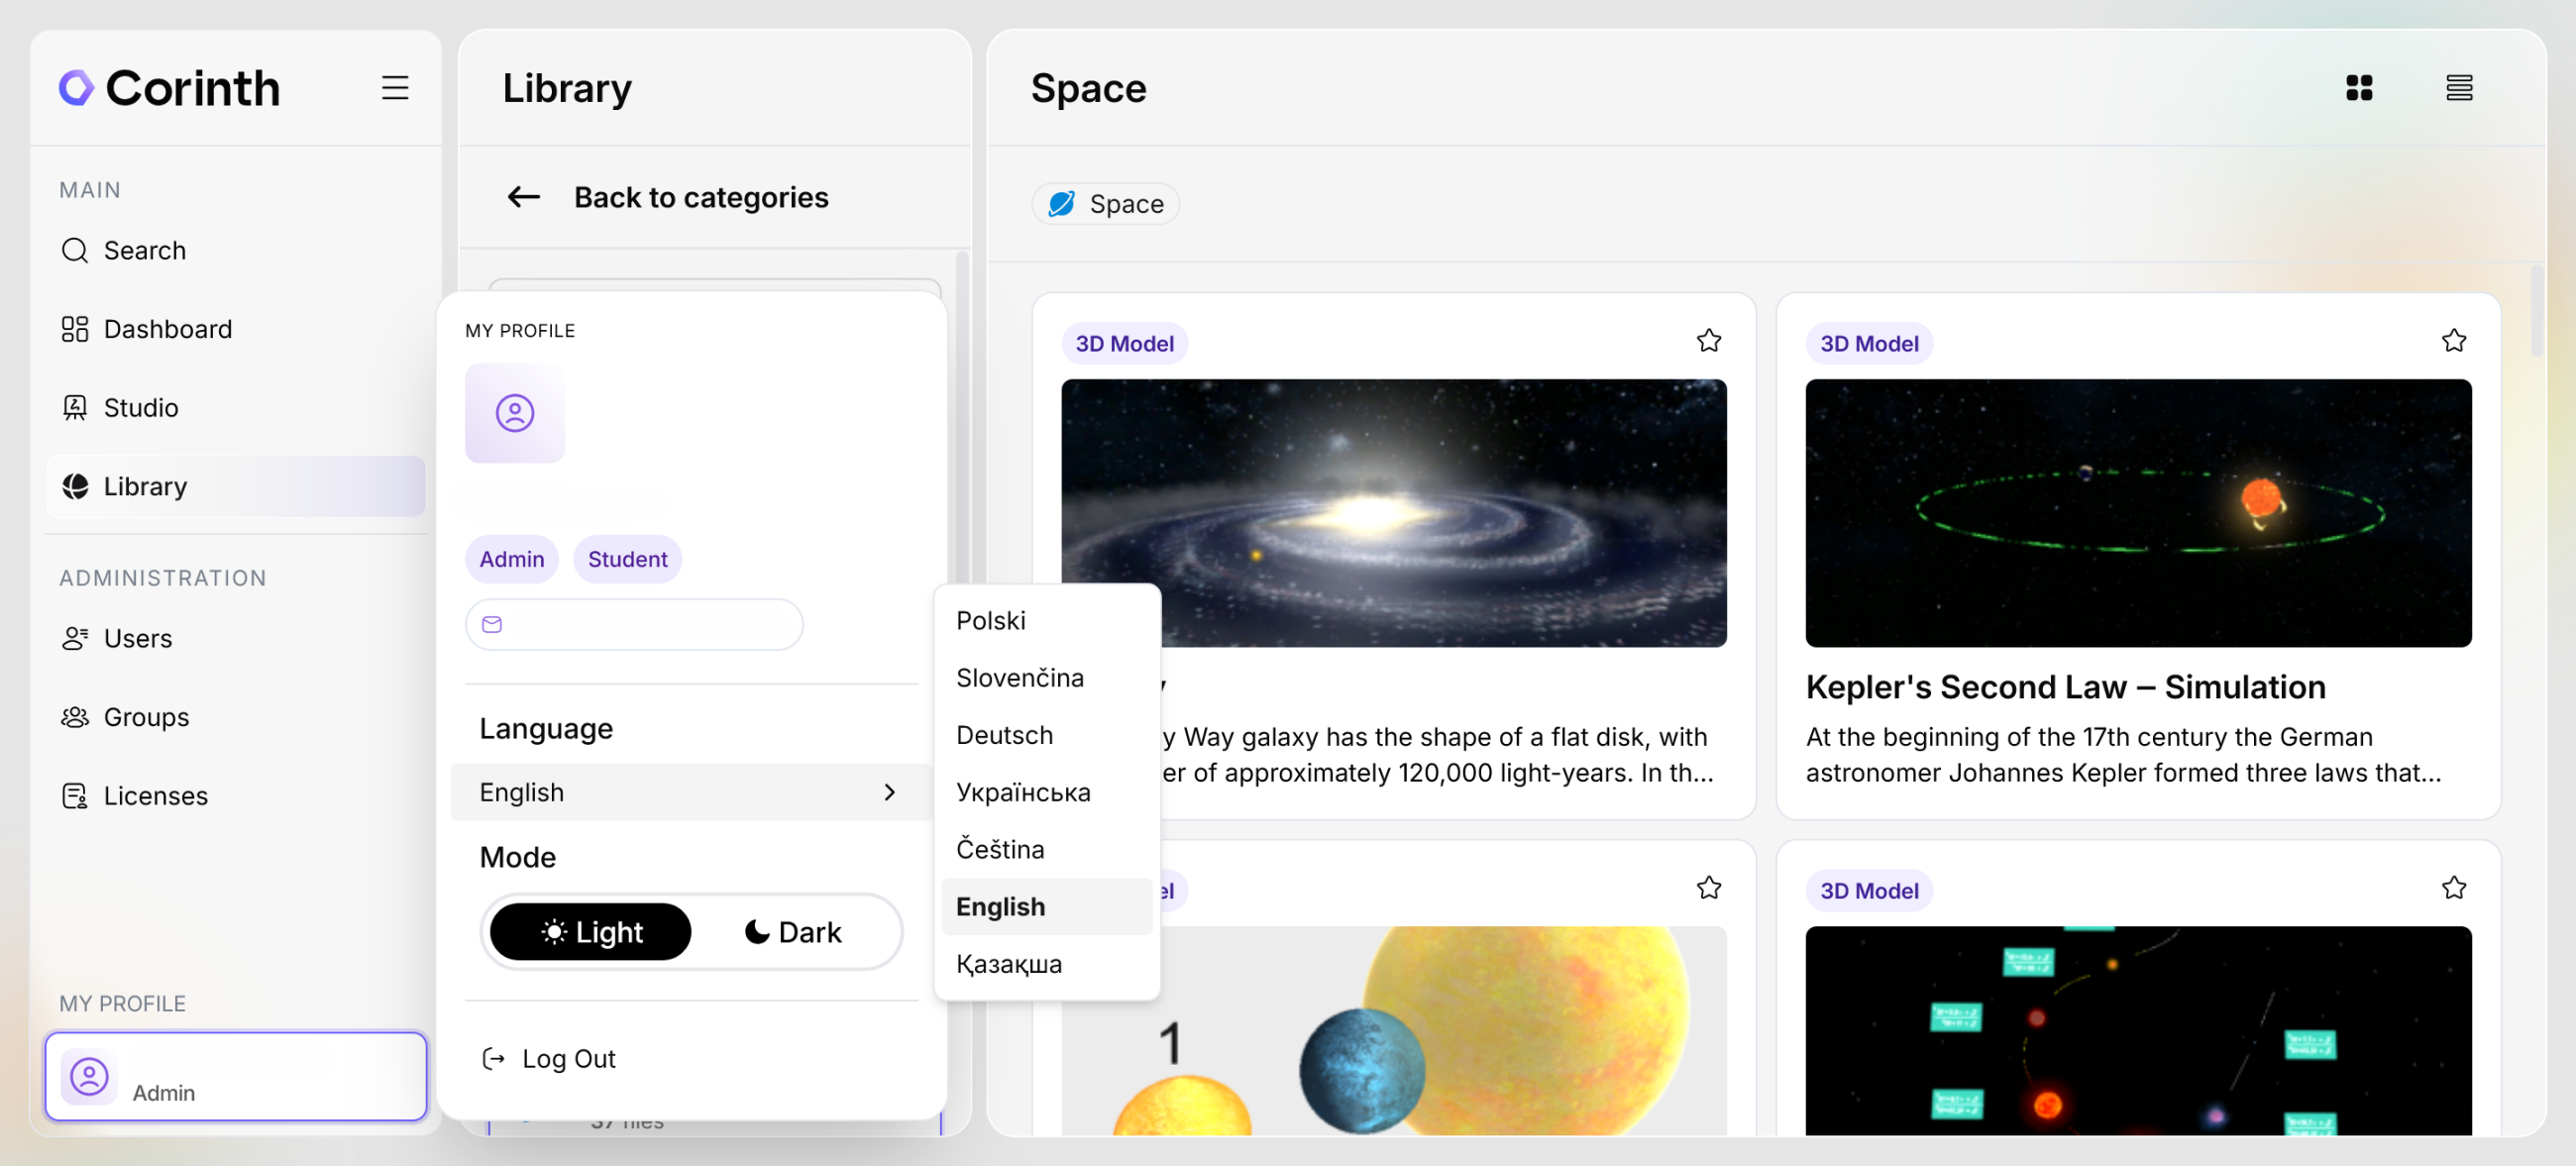
Task: Open the Studio section icon
Action: tap(75, 408)
